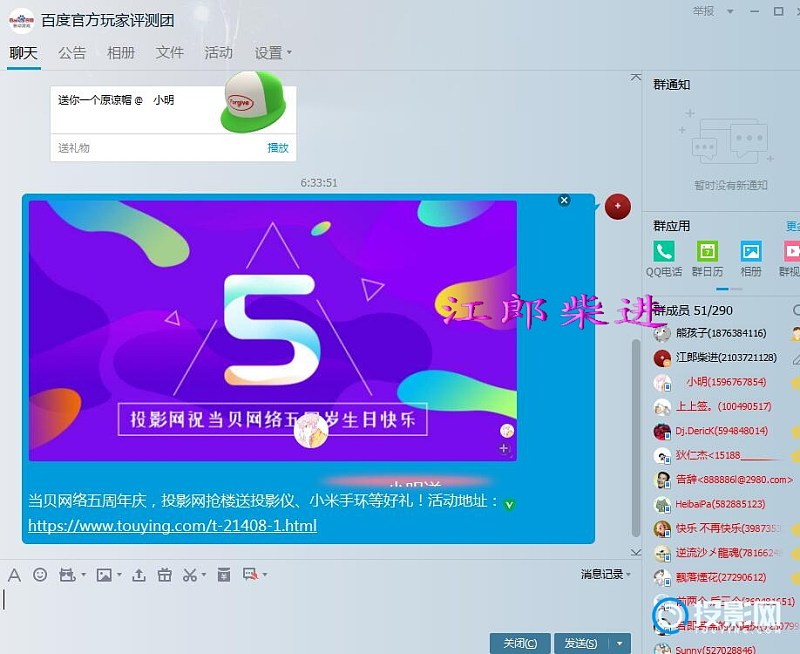Click the 群成员 51/290 header
800x654 pixels.
point(693,311)
